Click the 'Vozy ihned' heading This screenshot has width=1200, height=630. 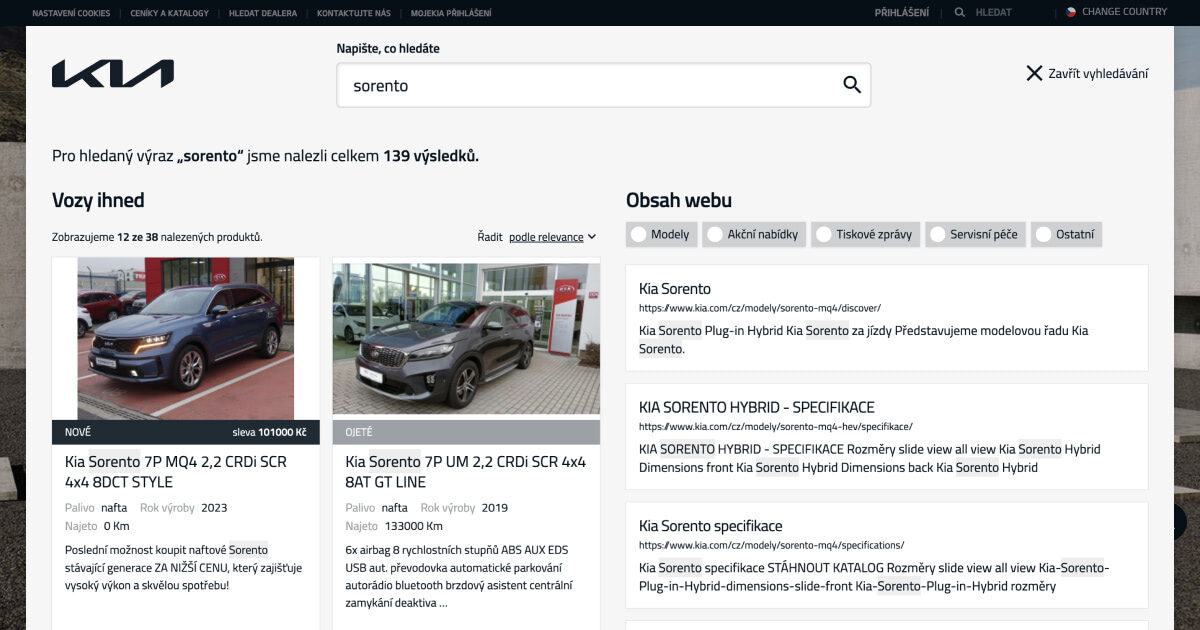point(98,200)
